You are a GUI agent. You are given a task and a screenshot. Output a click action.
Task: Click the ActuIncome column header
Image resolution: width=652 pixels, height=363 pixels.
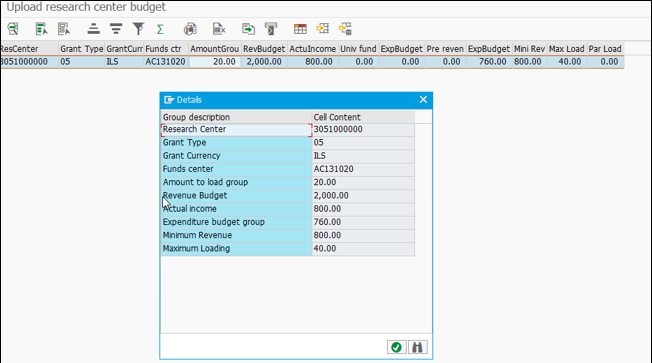(313, 49)
